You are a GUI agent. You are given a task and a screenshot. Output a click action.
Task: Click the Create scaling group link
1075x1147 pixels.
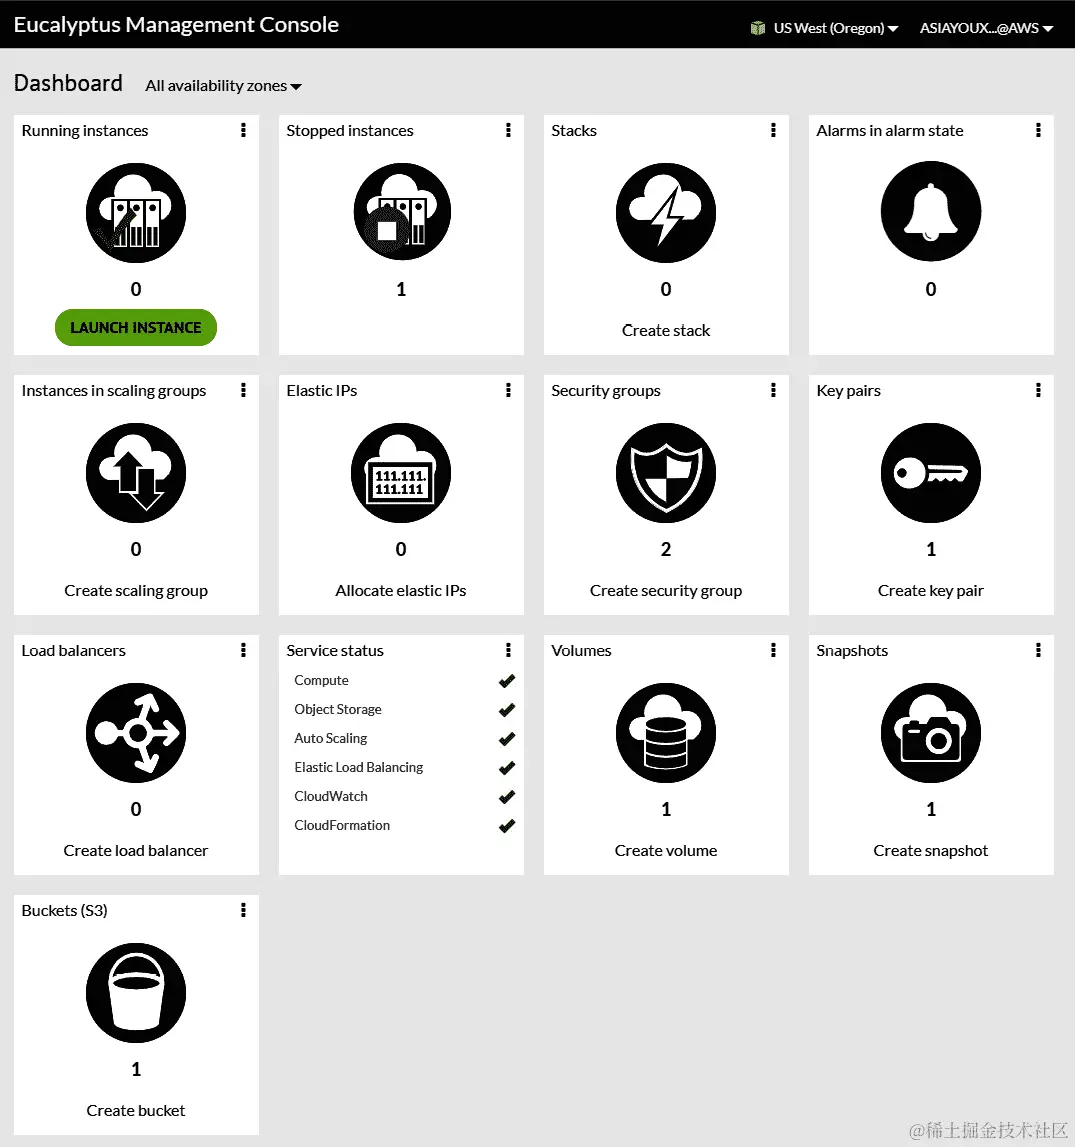(136, 590)
